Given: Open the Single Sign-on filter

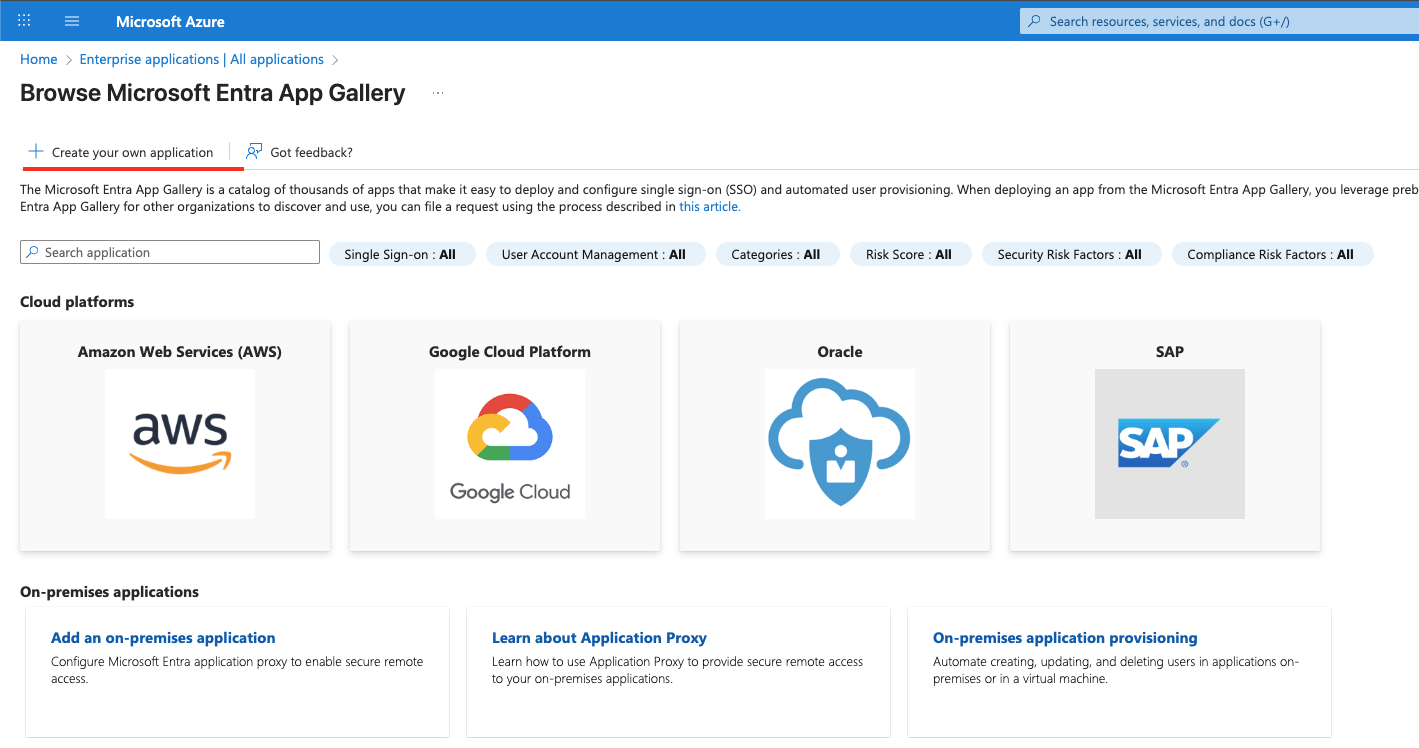Looking at the screenshot, I should point(402,253).
